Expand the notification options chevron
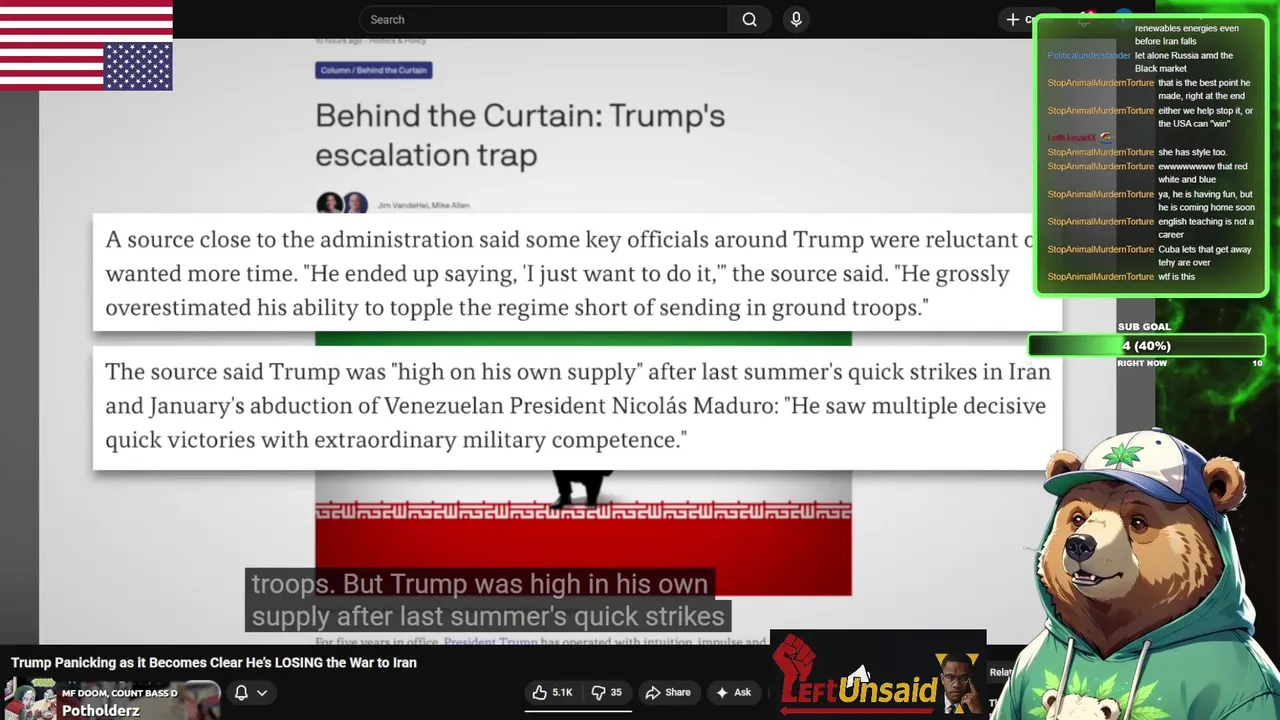This screenshot has height=720, width=1280. click(262, 692)
